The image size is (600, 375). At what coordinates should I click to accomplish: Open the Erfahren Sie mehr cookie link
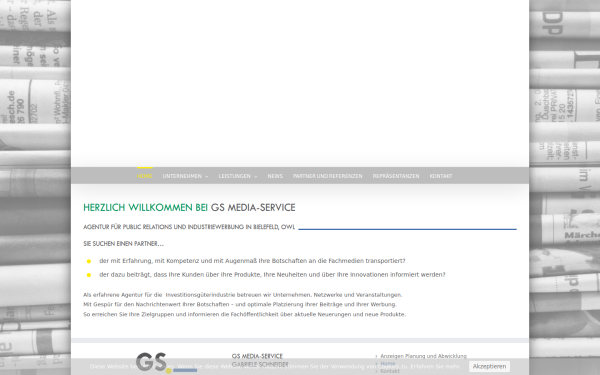435,366
